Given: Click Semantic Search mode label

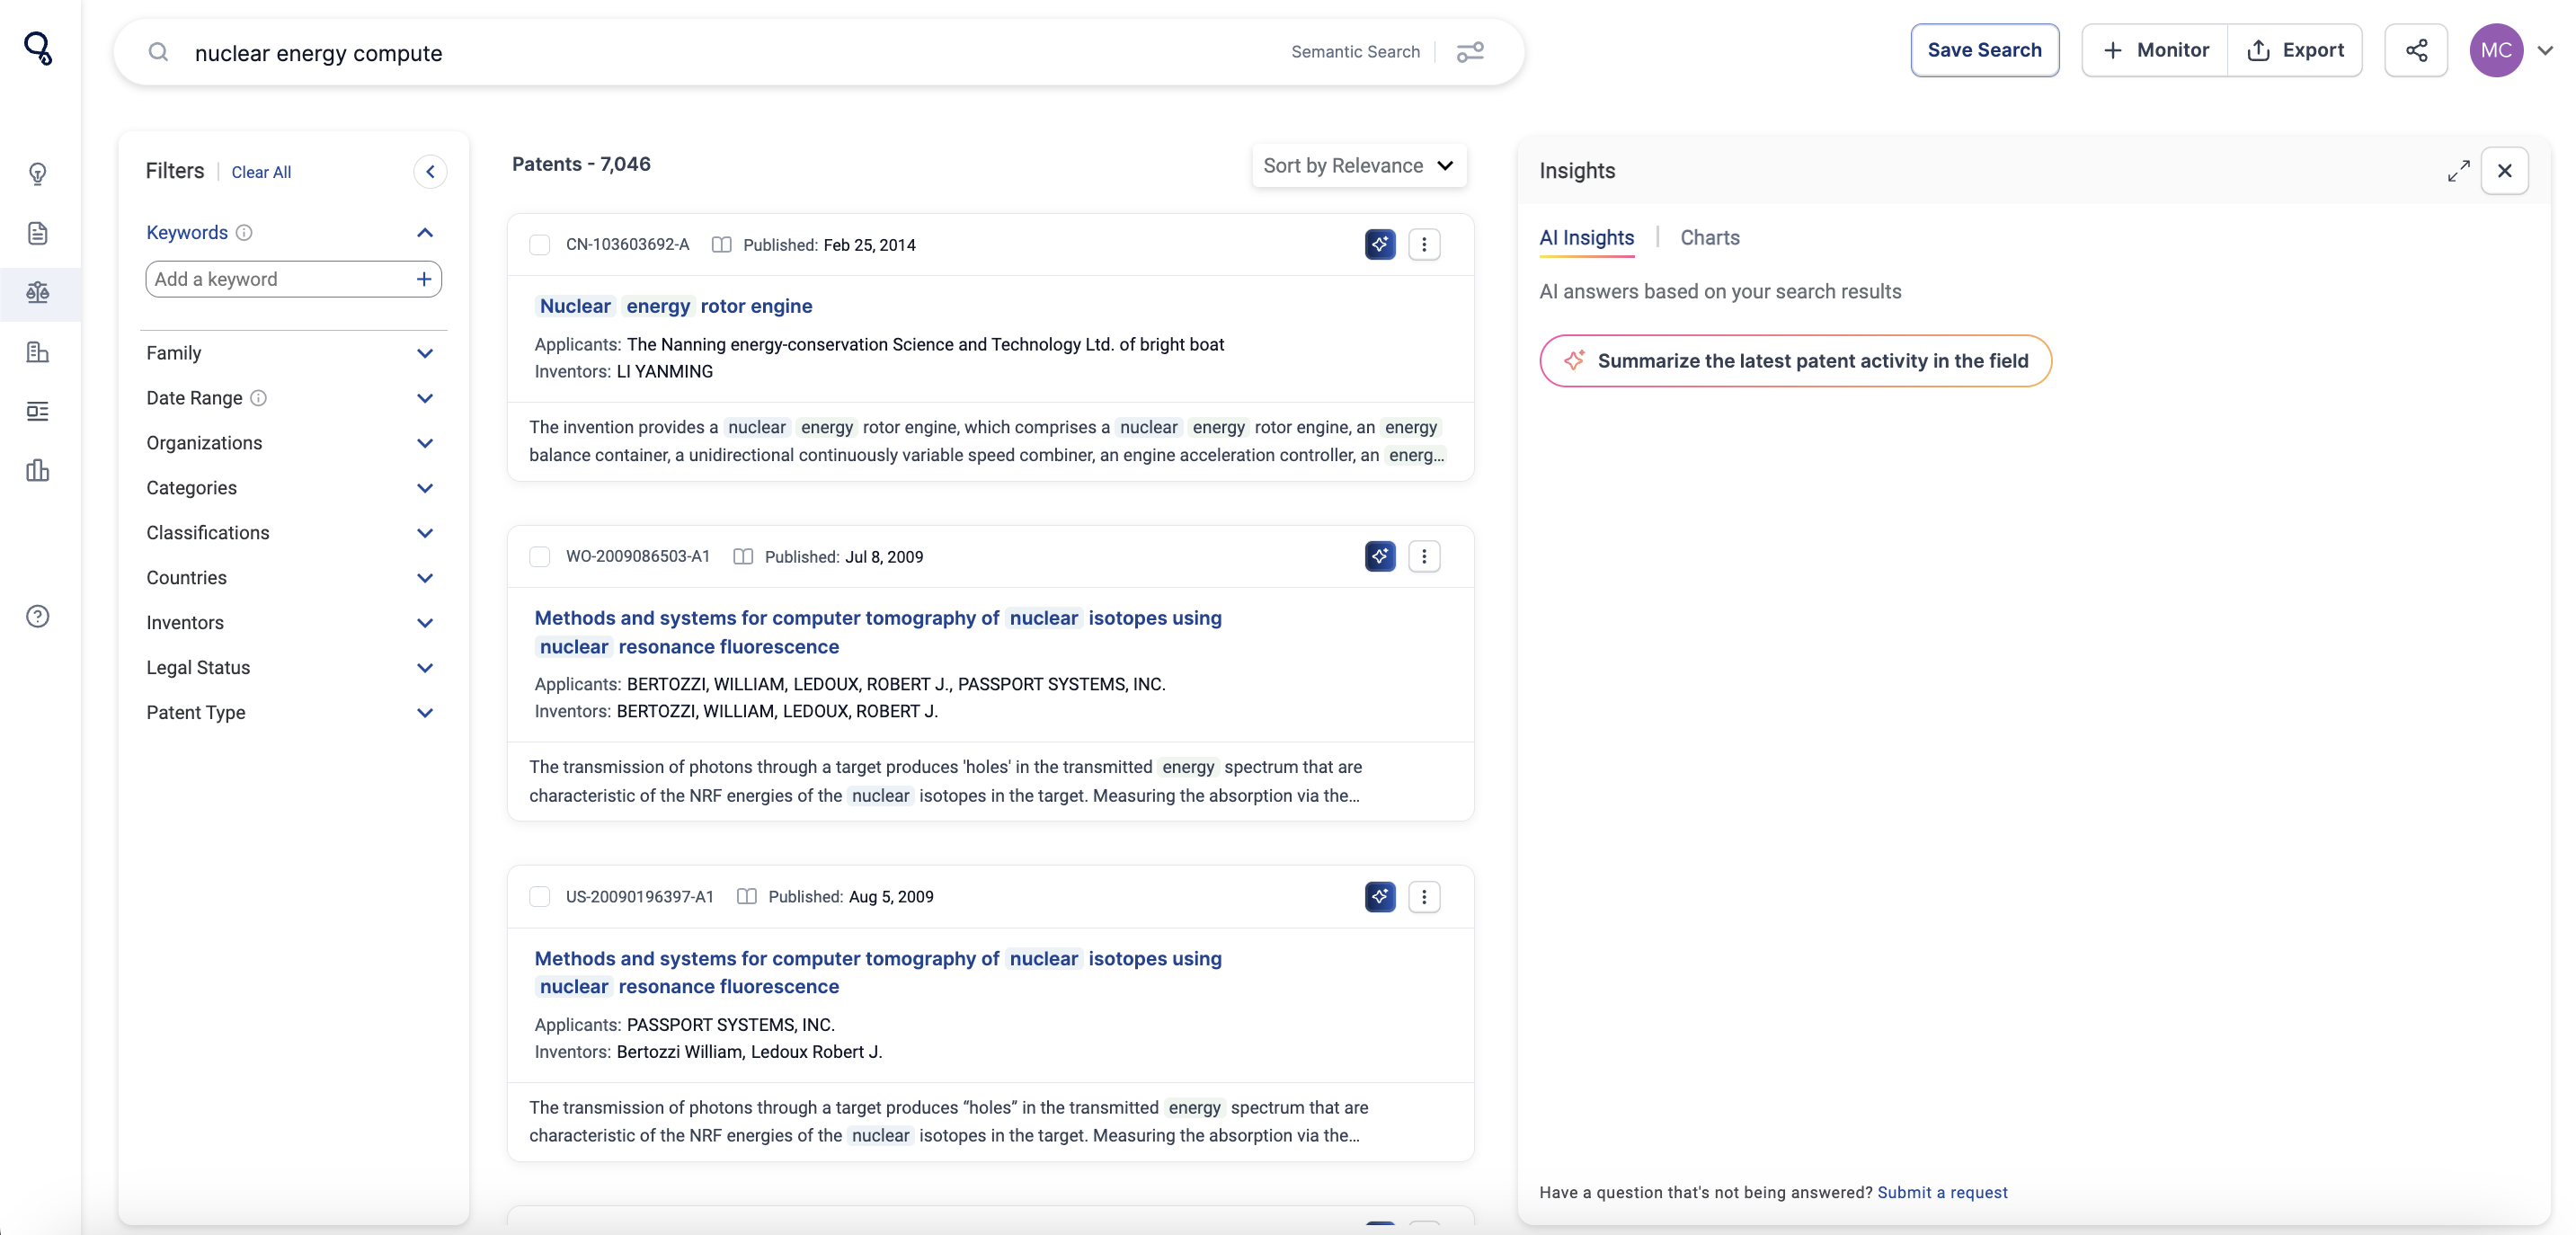Looking at the screenshot, I should tap(1355, 52).
